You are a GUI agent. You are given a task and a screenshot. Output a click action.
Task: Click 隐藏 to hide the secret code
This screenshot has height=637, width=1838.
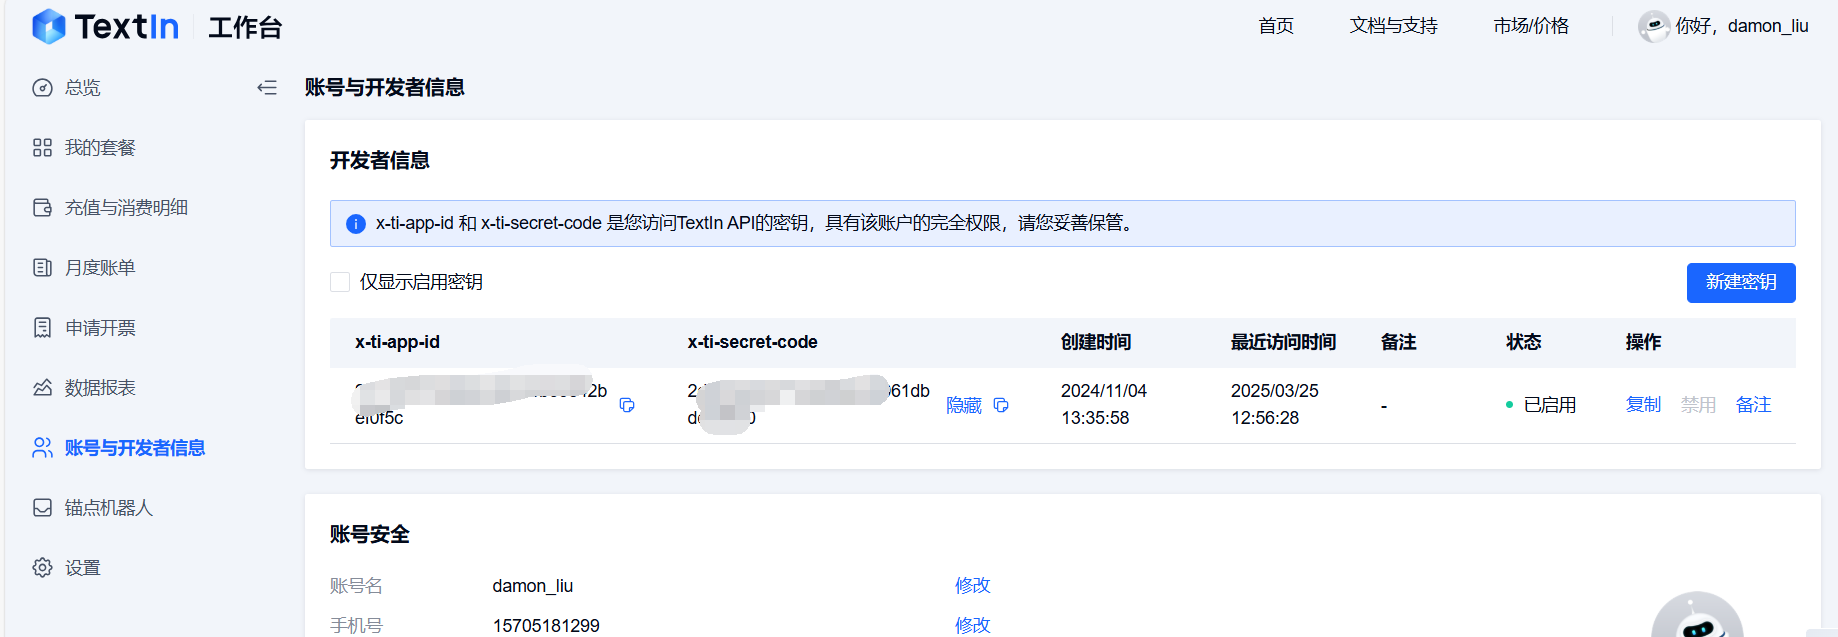tap(964, 405)
